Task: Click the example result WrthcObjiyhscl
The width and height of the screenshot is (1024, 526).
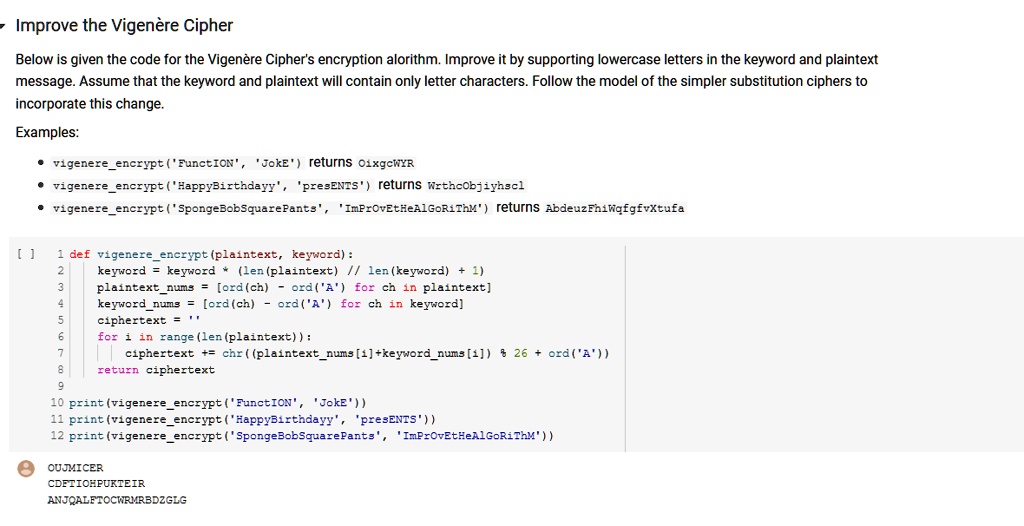Action: [x=475, y=185]
